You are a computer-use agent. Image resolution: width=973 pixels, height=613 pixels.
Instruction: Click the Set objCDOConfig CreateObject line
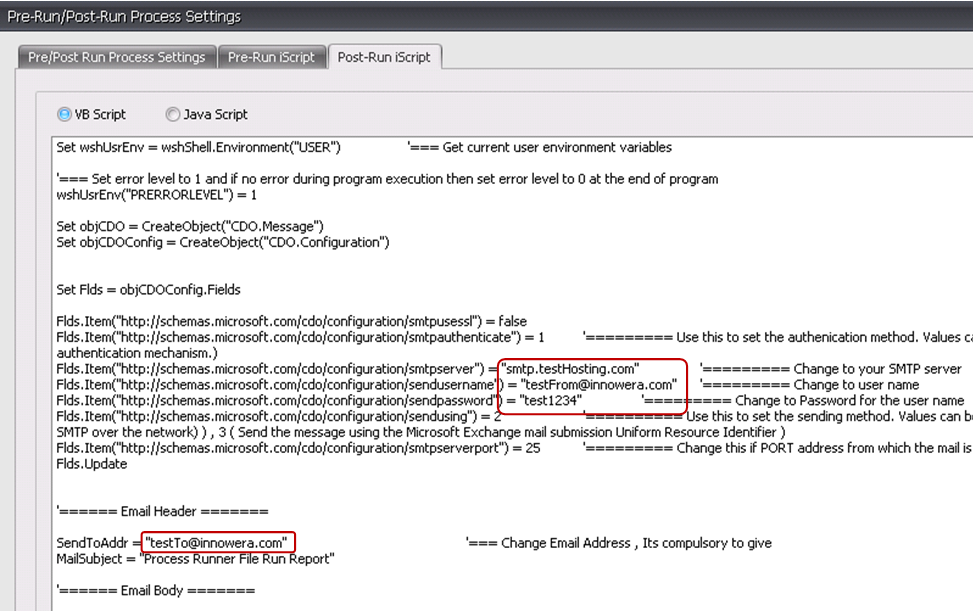click(222, 243)
